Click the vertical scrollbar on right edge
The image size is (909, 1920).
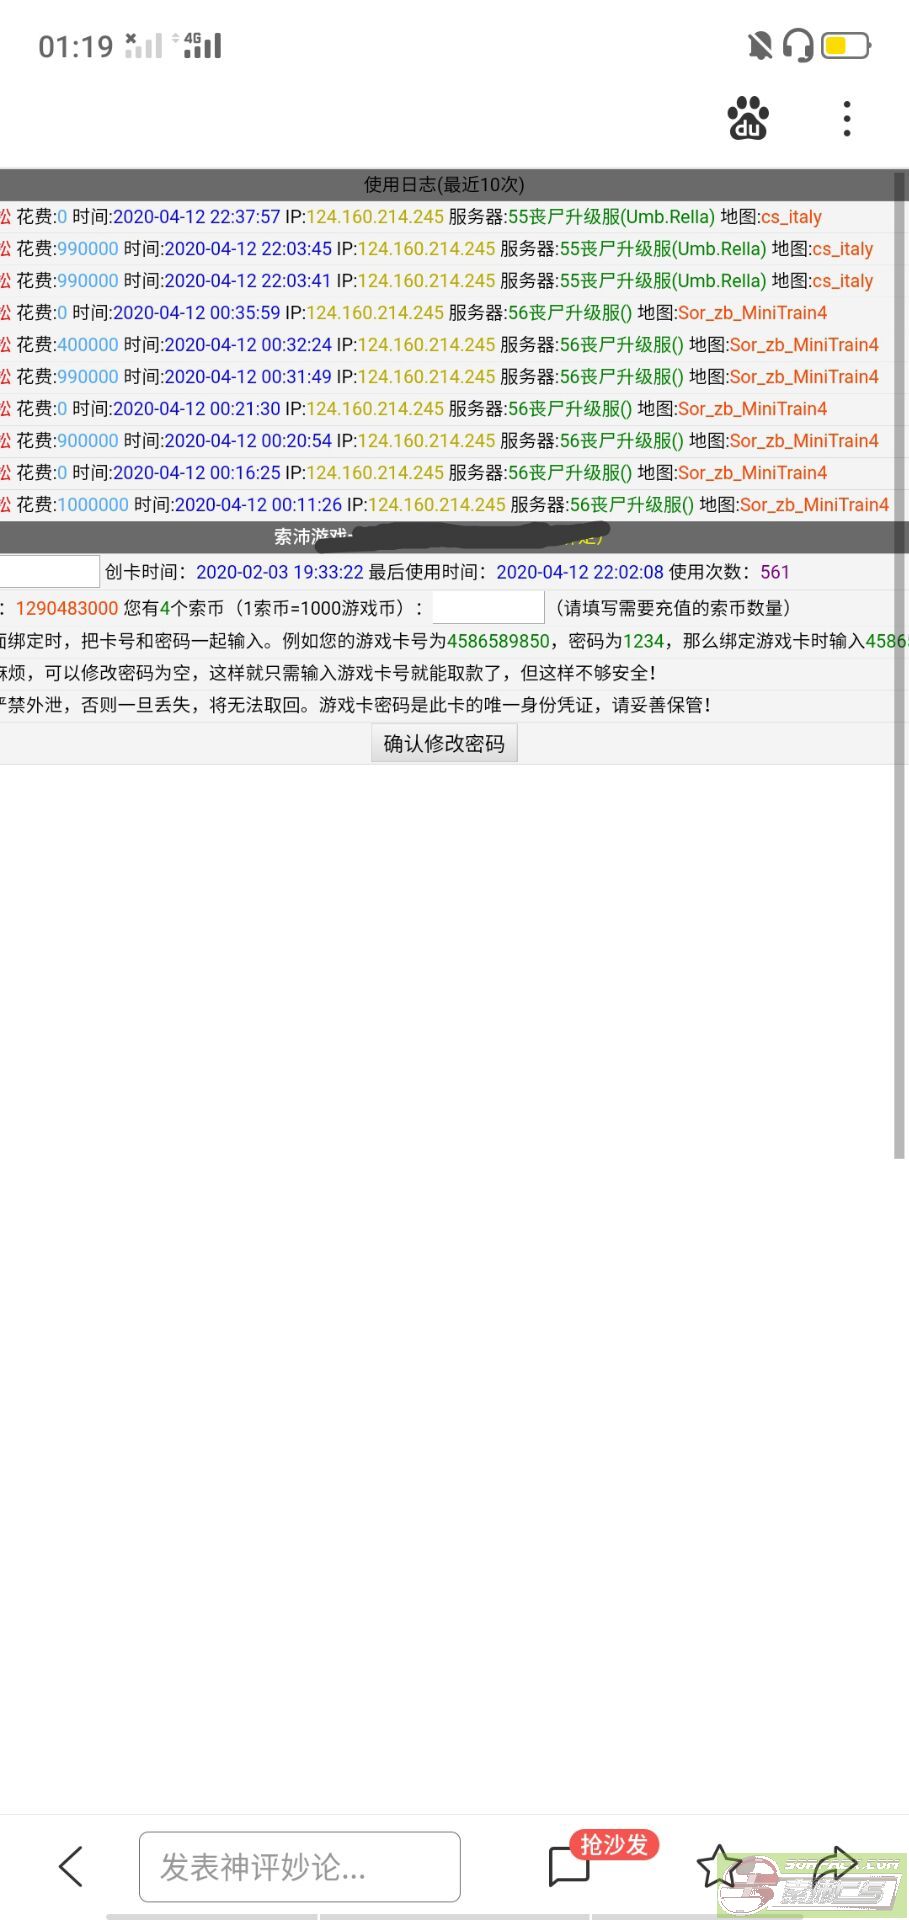tap(899, 660)
